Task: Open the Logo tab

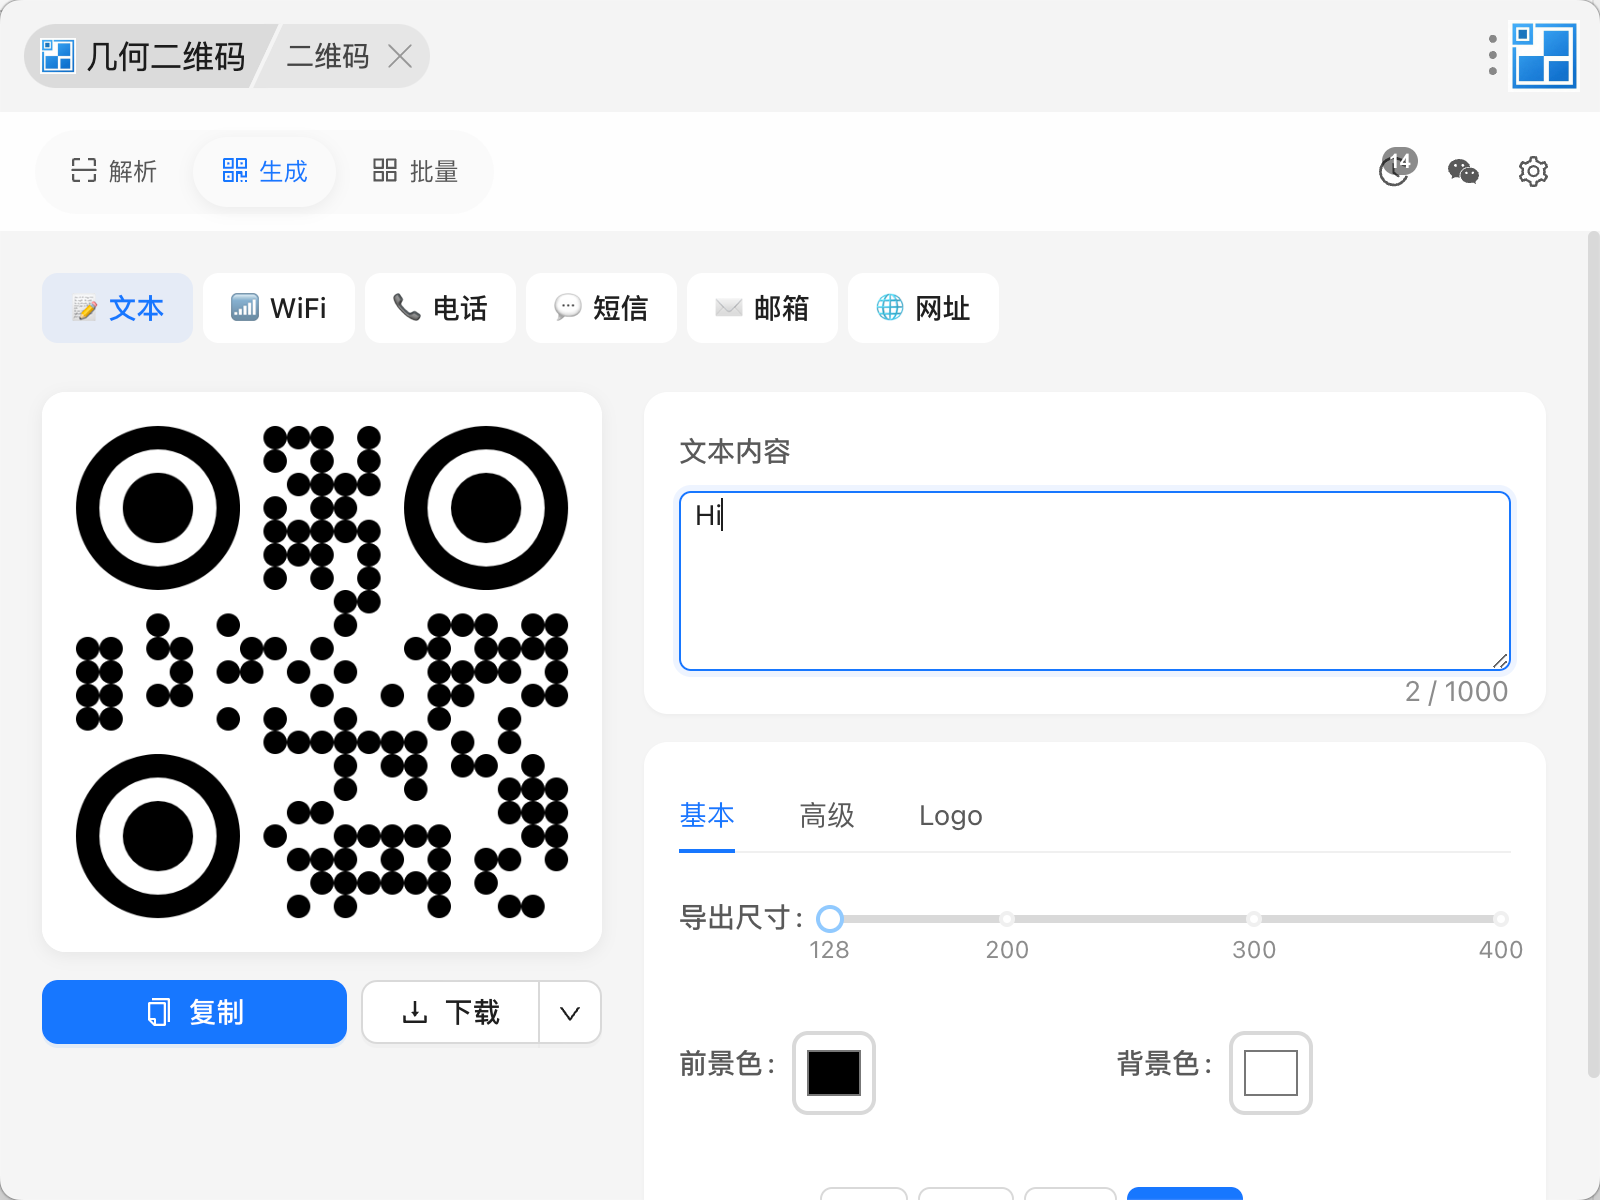Action: (950, 816)
